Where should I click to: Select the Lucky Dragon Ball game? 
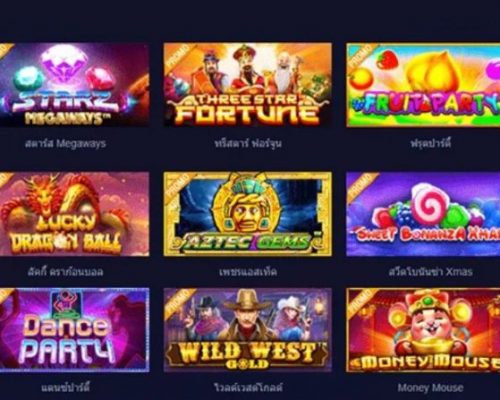(x=74, y=214)
